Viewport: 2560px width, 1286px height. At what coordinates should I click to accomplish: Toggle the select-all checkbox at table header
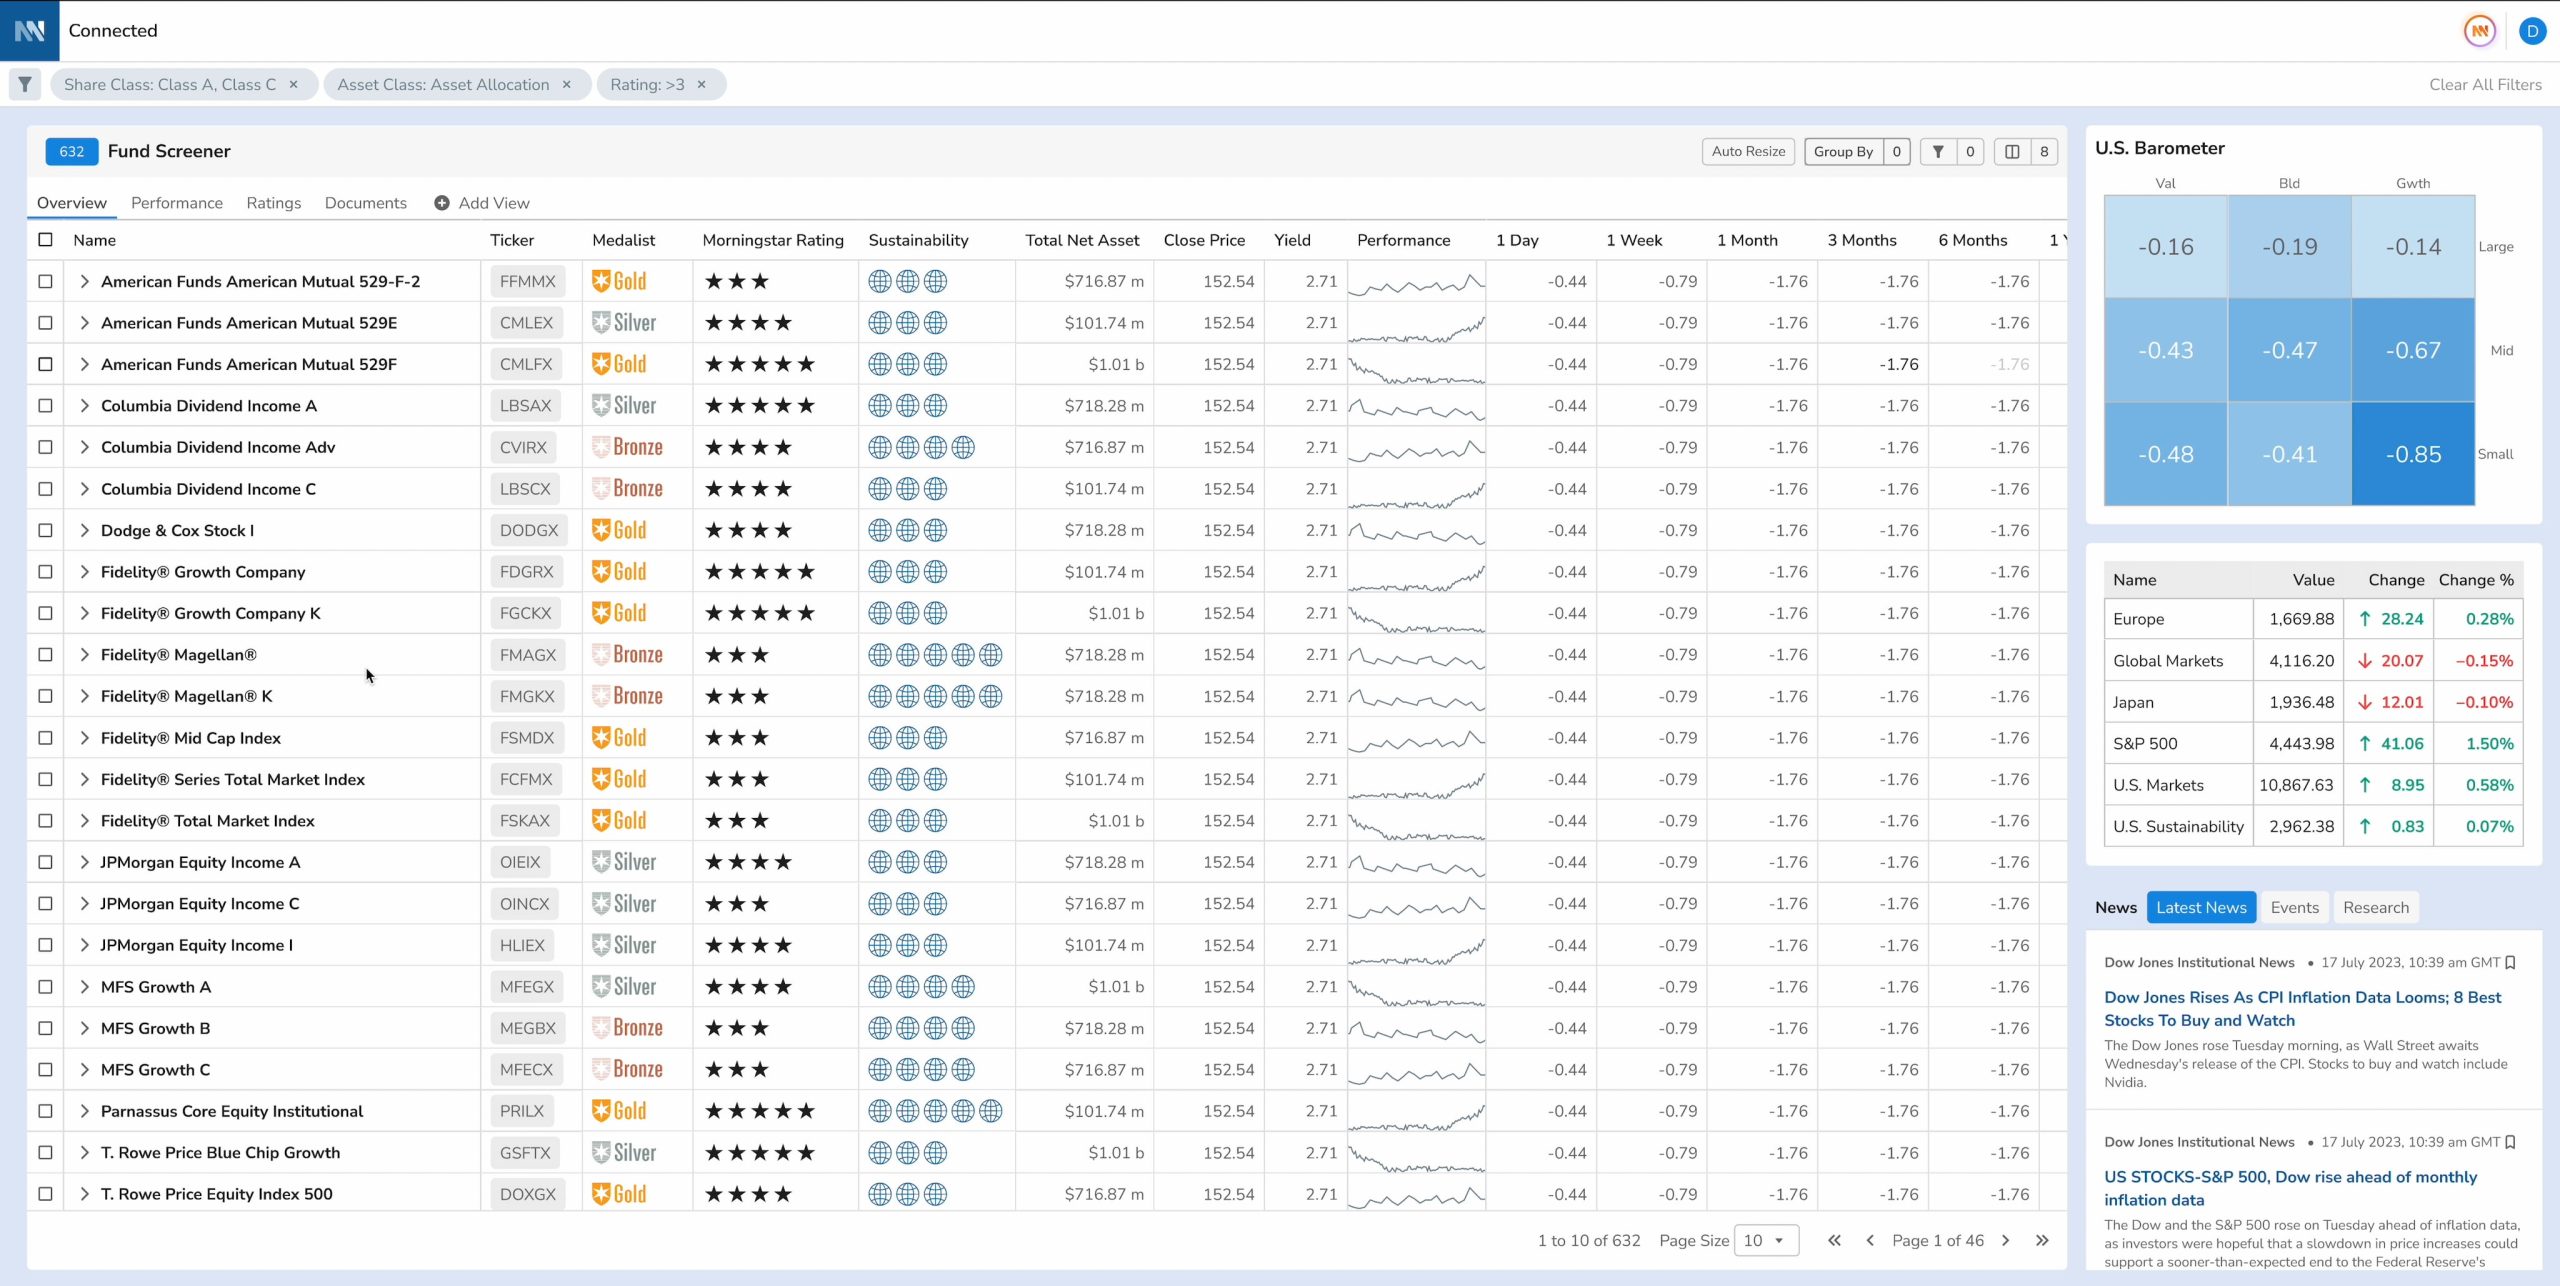tap(44, 239)
